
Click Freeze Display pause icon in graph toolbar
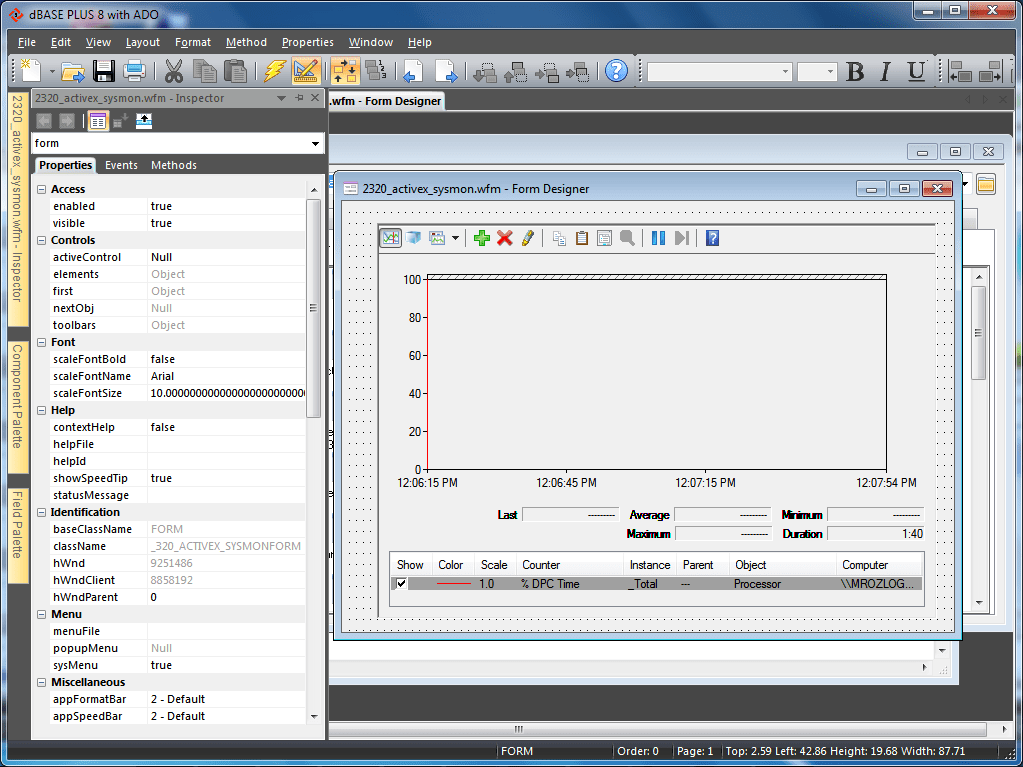pyautogui.click(x=658, y=238)
